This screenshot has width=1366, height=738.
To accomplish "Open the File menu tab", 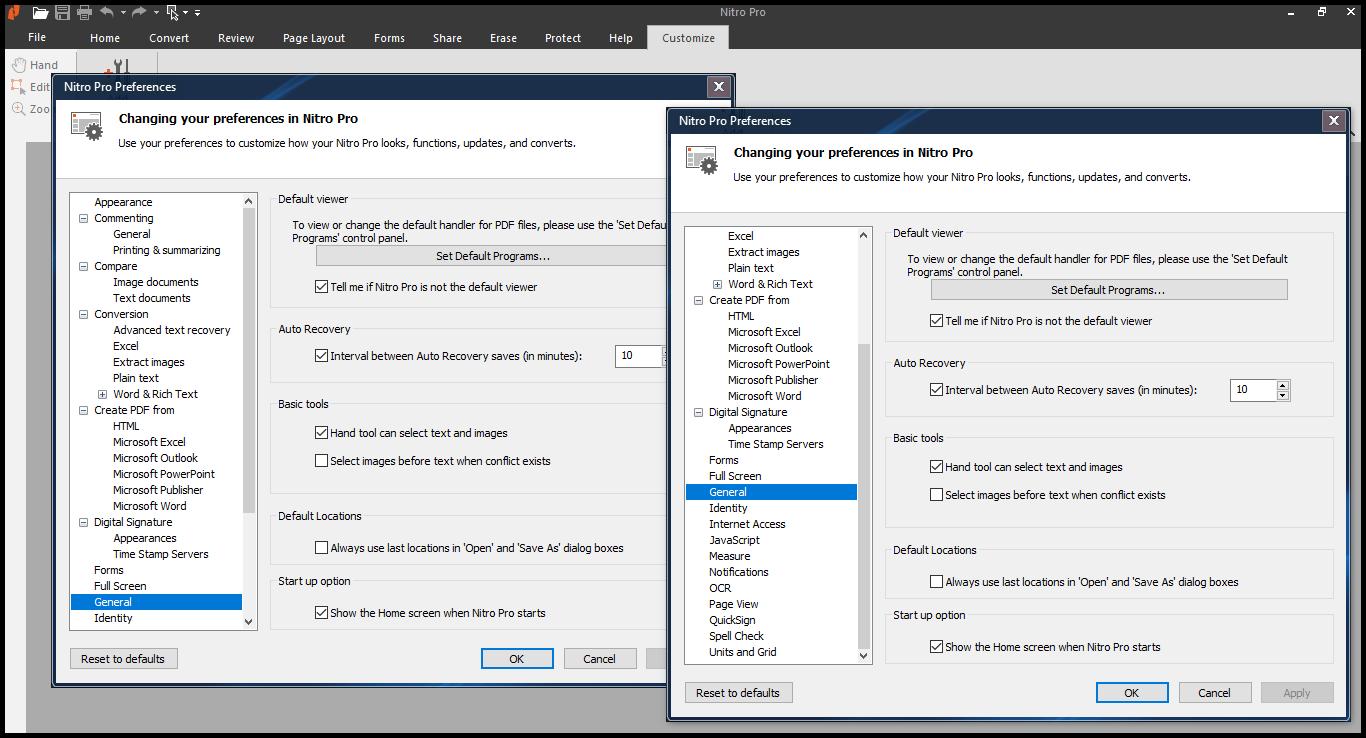I will [x=37, y=37].
